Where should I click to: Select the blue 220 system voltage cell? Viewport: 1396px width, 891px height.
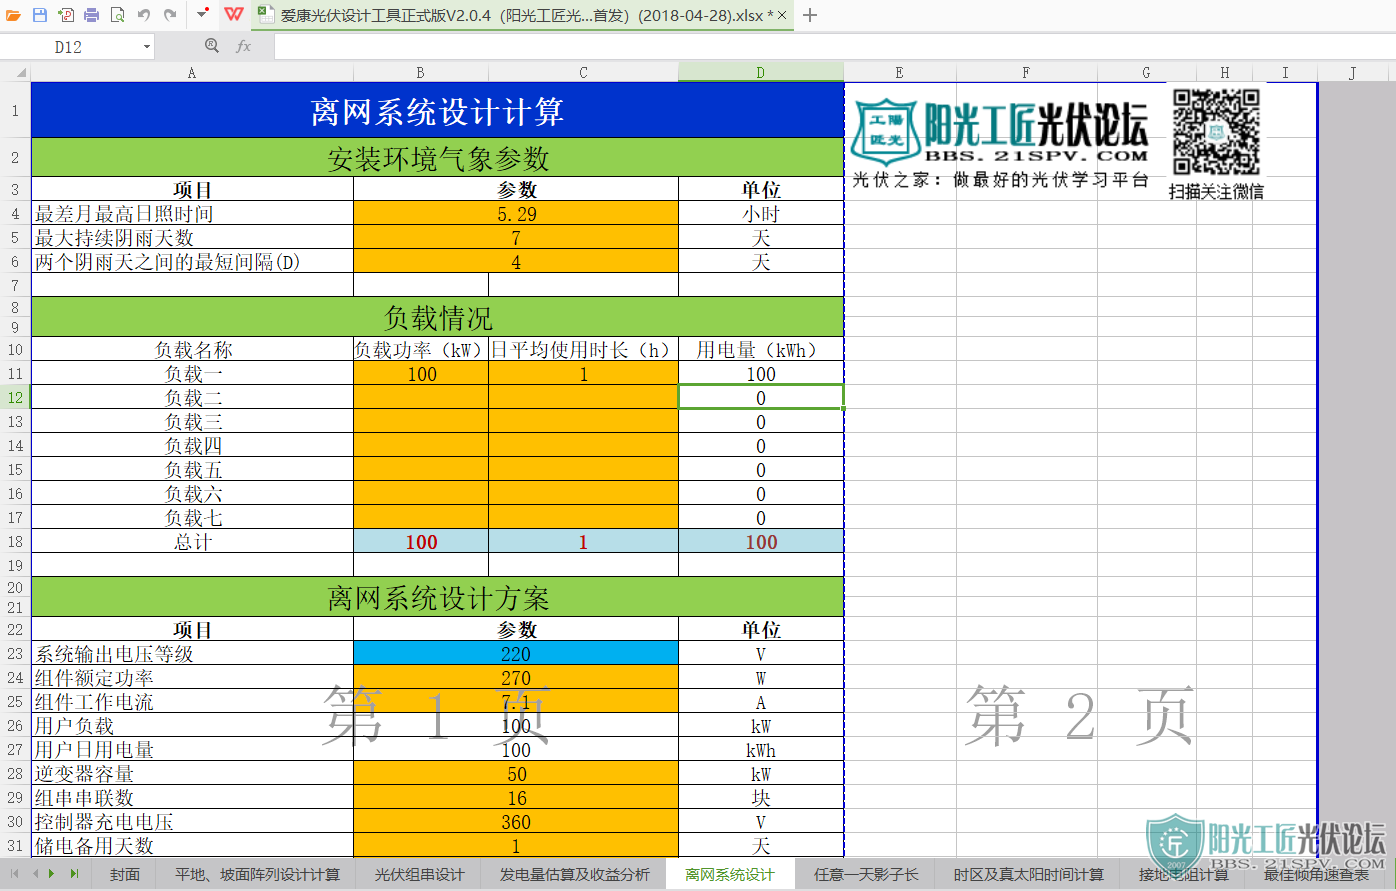[x=516, y=653]
